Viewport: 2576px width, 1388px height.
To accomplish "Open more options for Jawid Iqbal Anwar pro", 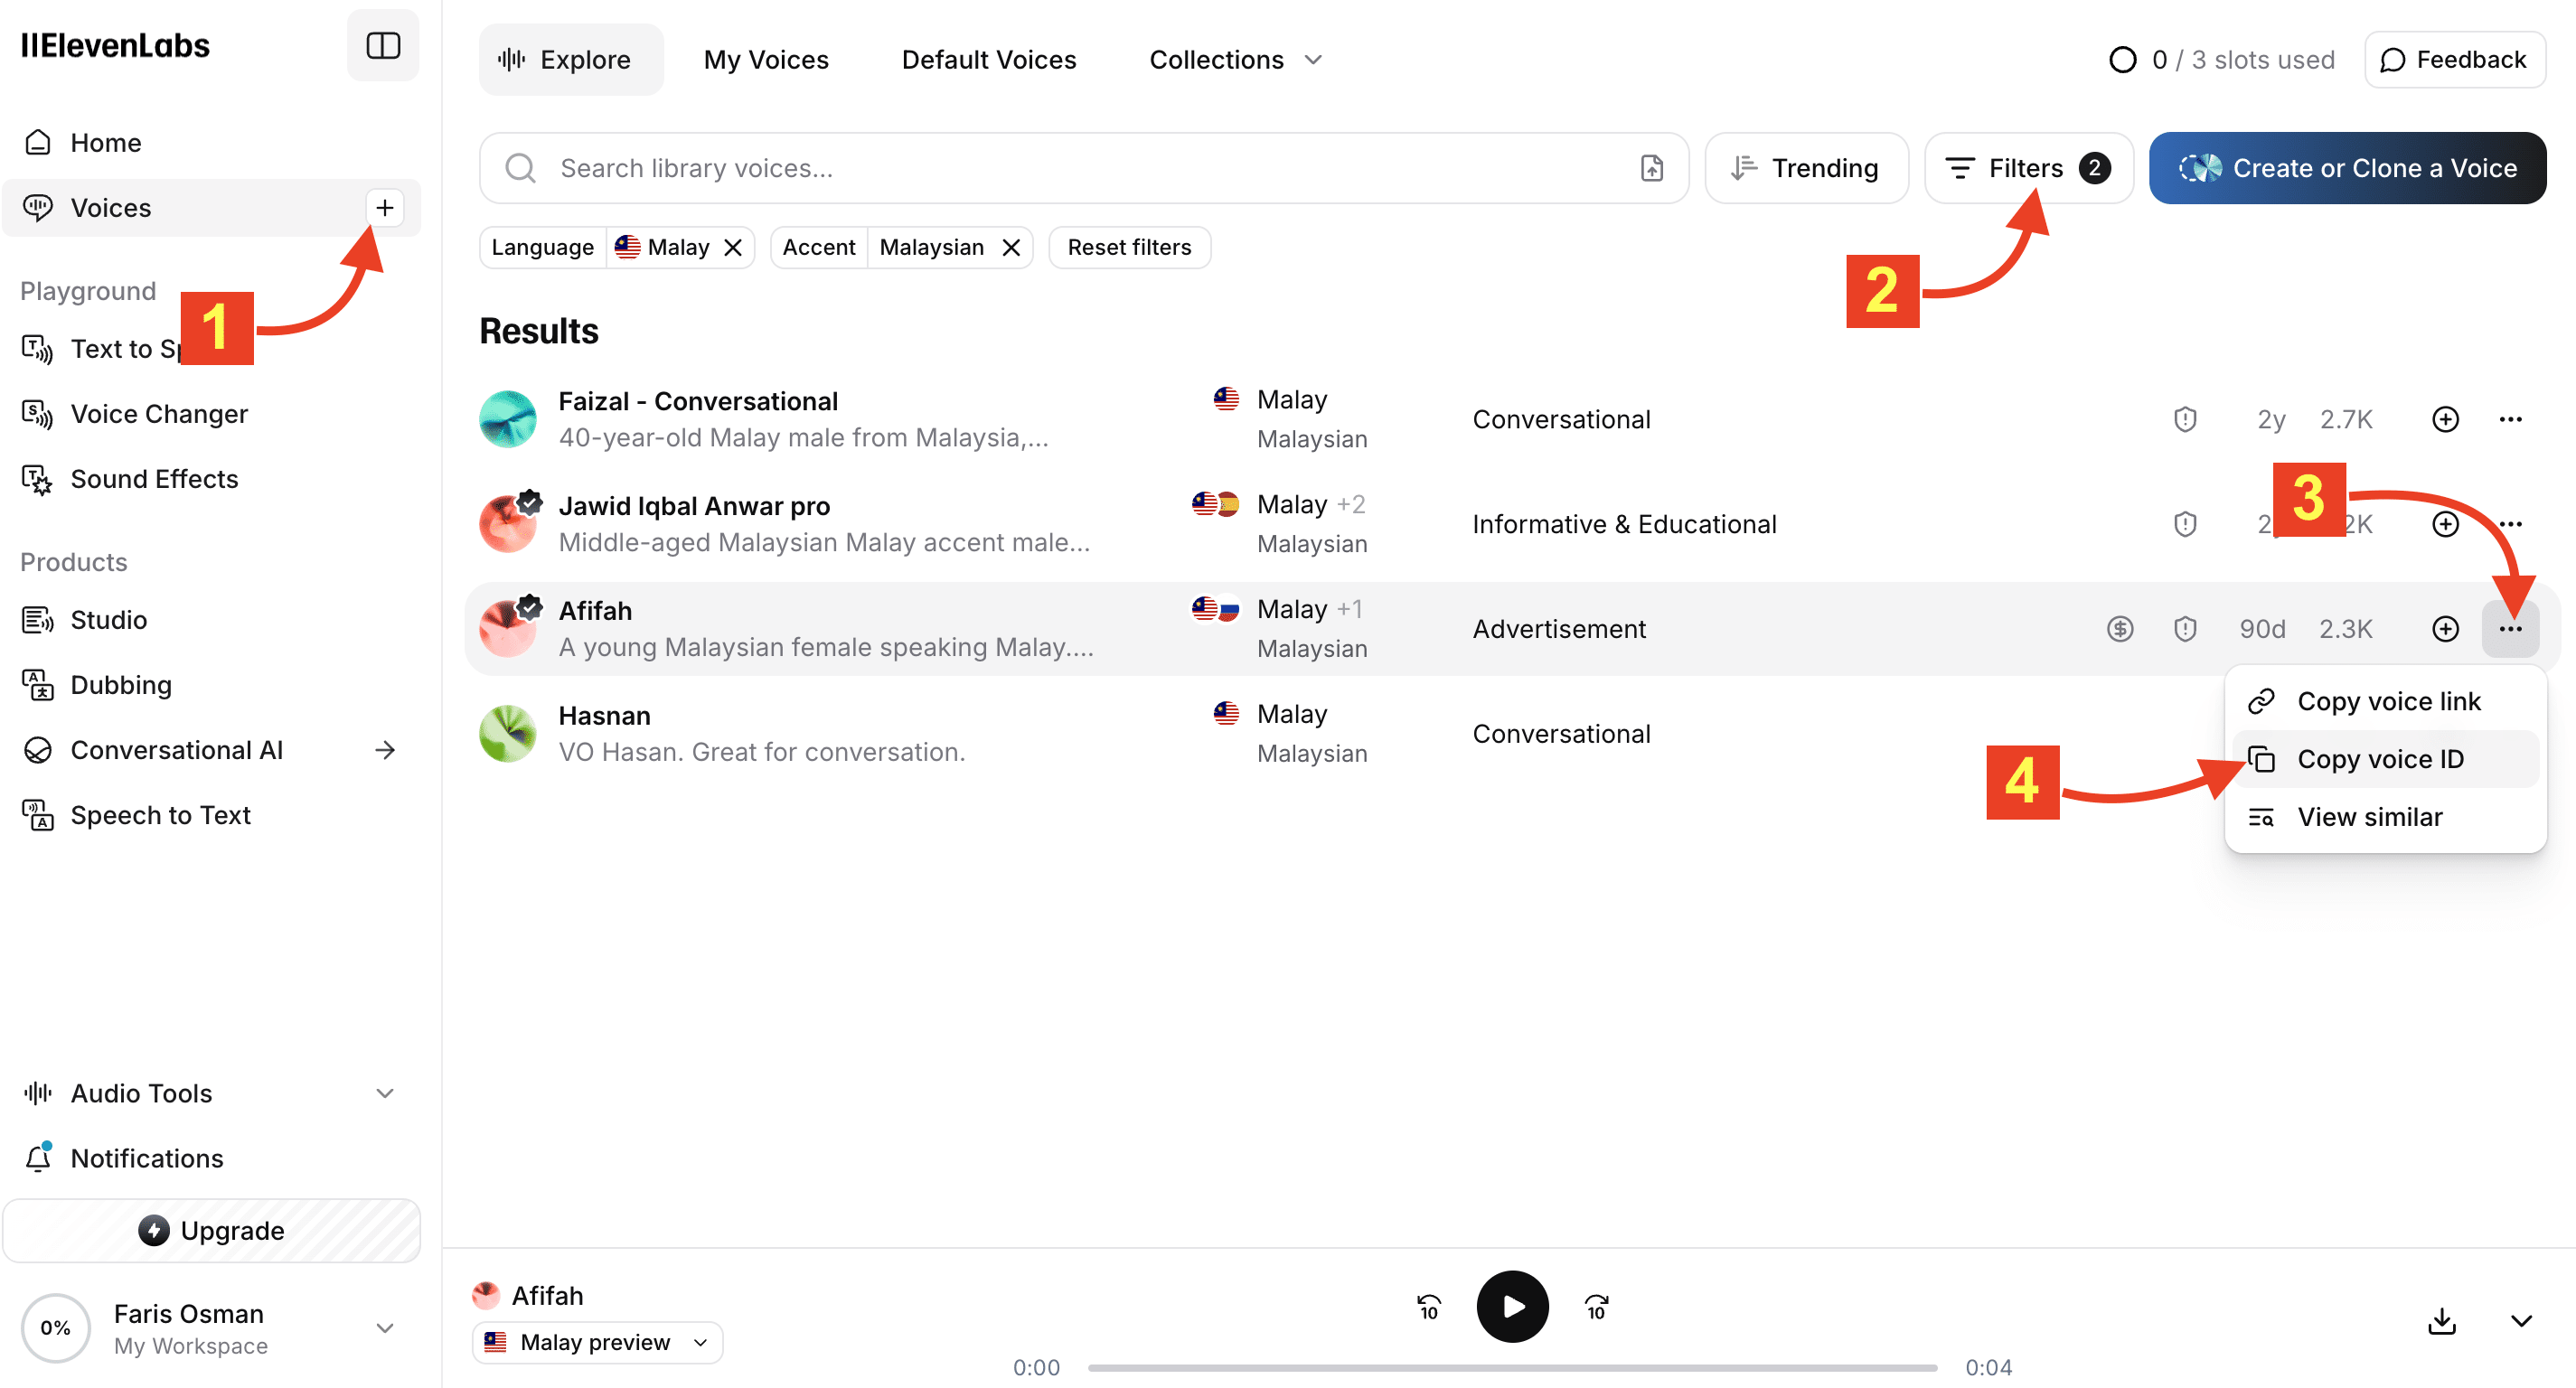I will coord(2510,524).
